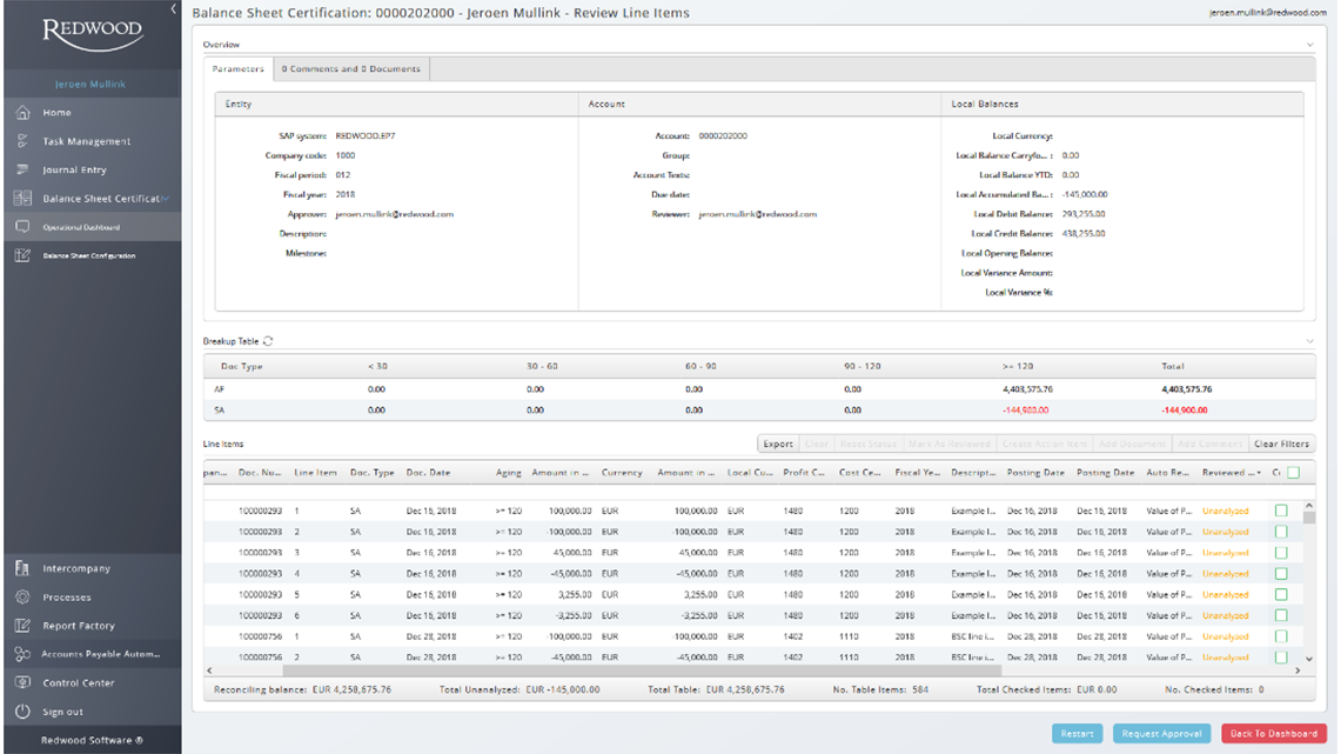The width and height of the screenshot is (1341, 754).
Task: Open the 0 Comments and 0 Documents tab
Action: pyautogui.click(x=351, y=69)
